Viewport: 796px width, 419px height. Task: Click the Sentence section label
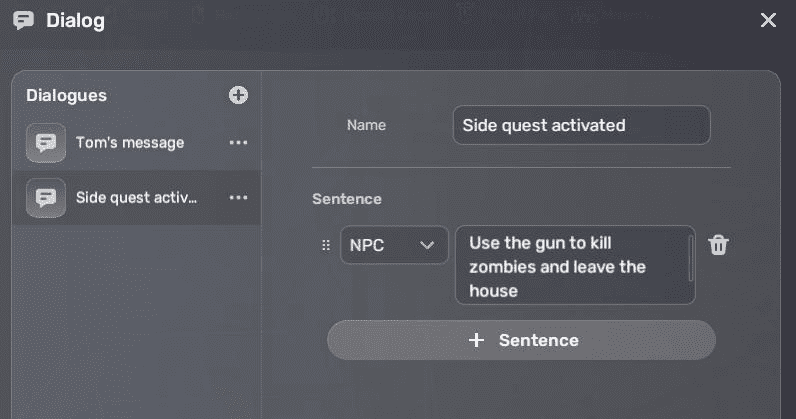point(346,199)
